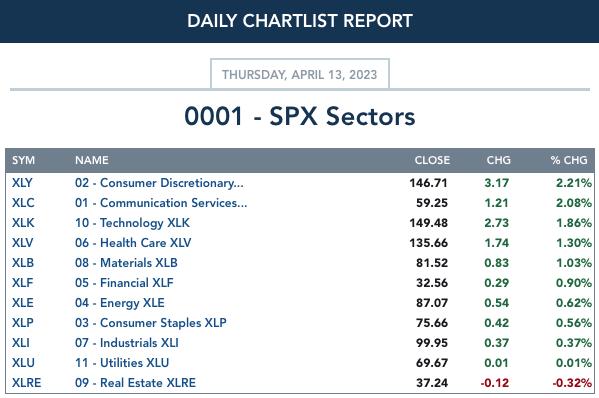Click the XLK ticker symbol

(x=23, y=223)
